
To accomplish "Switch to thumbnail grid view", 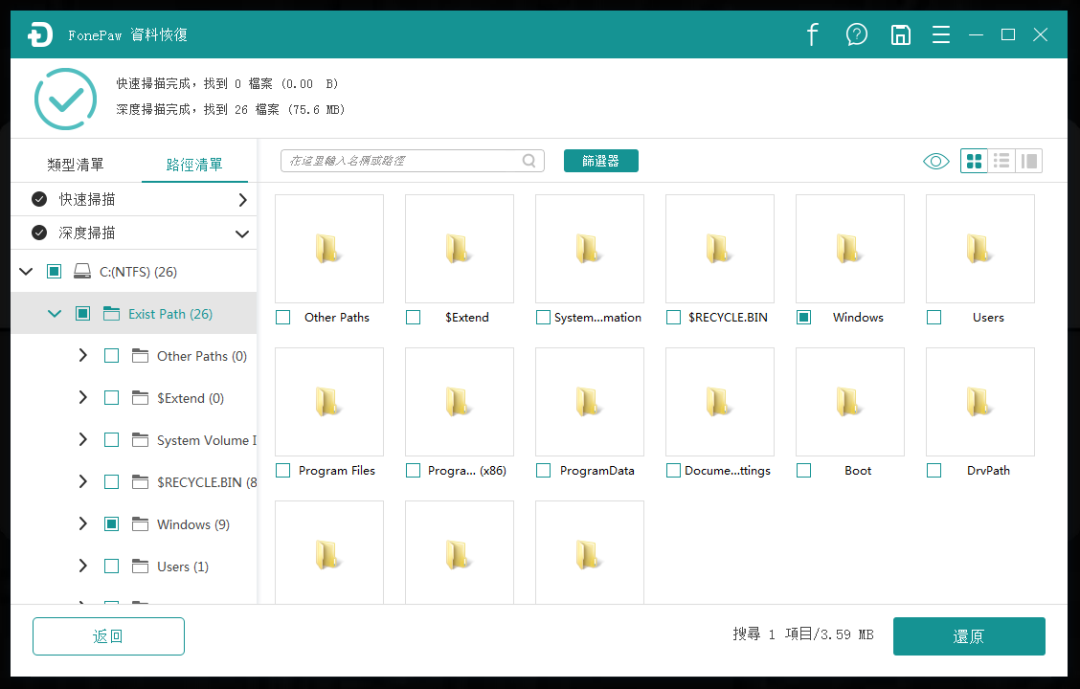I will coord(974,161).
